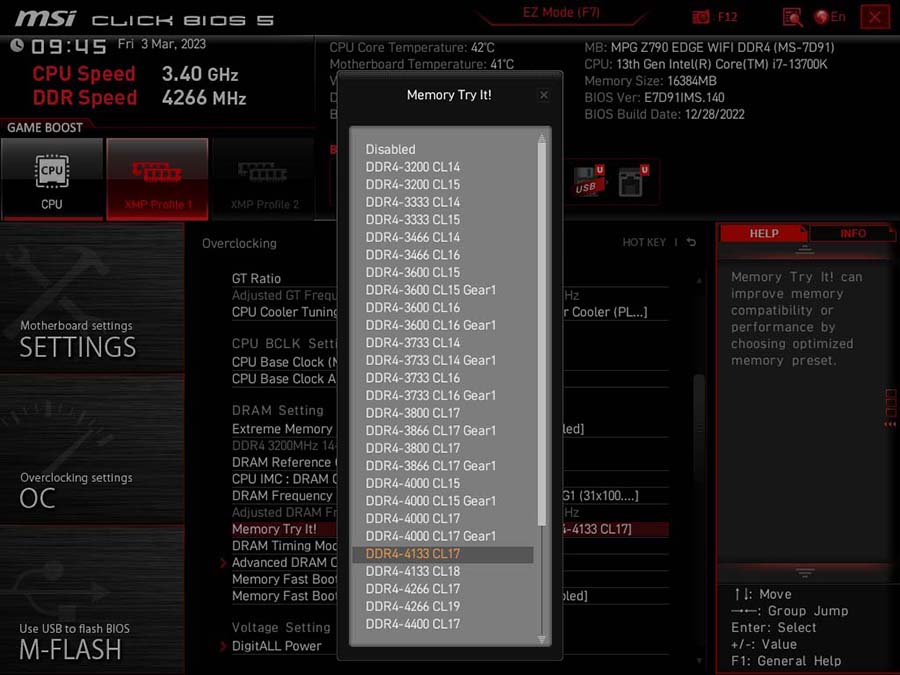Click help panel top collapse handle

click(x=805, y=250)
